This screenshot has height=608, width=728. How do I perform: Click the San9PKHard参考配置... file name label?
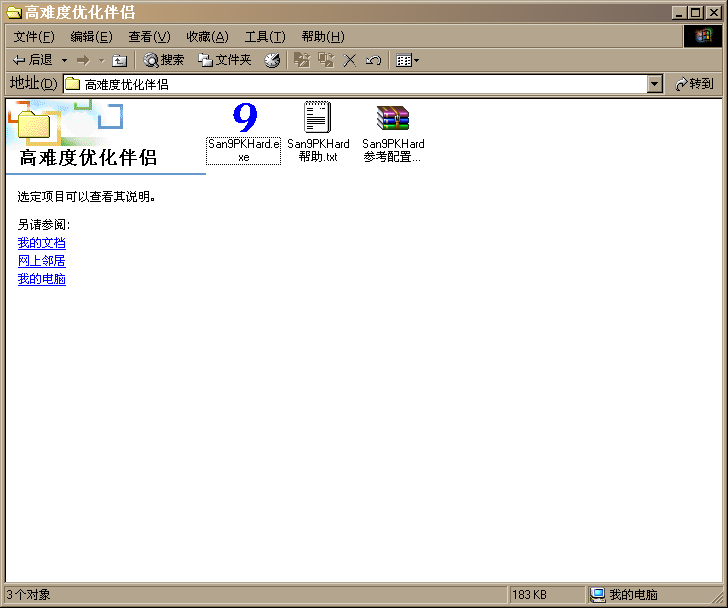[393, 150]
